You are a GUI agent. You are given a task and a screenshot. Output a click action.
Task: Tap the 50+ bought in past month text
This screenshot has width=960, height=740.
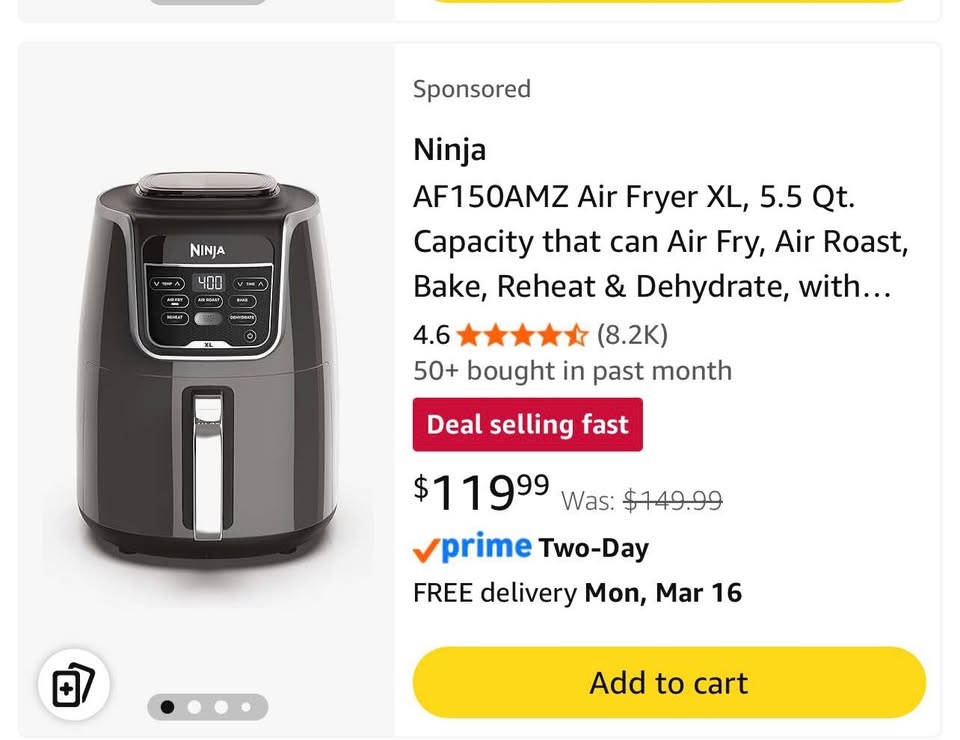point(572,371)
